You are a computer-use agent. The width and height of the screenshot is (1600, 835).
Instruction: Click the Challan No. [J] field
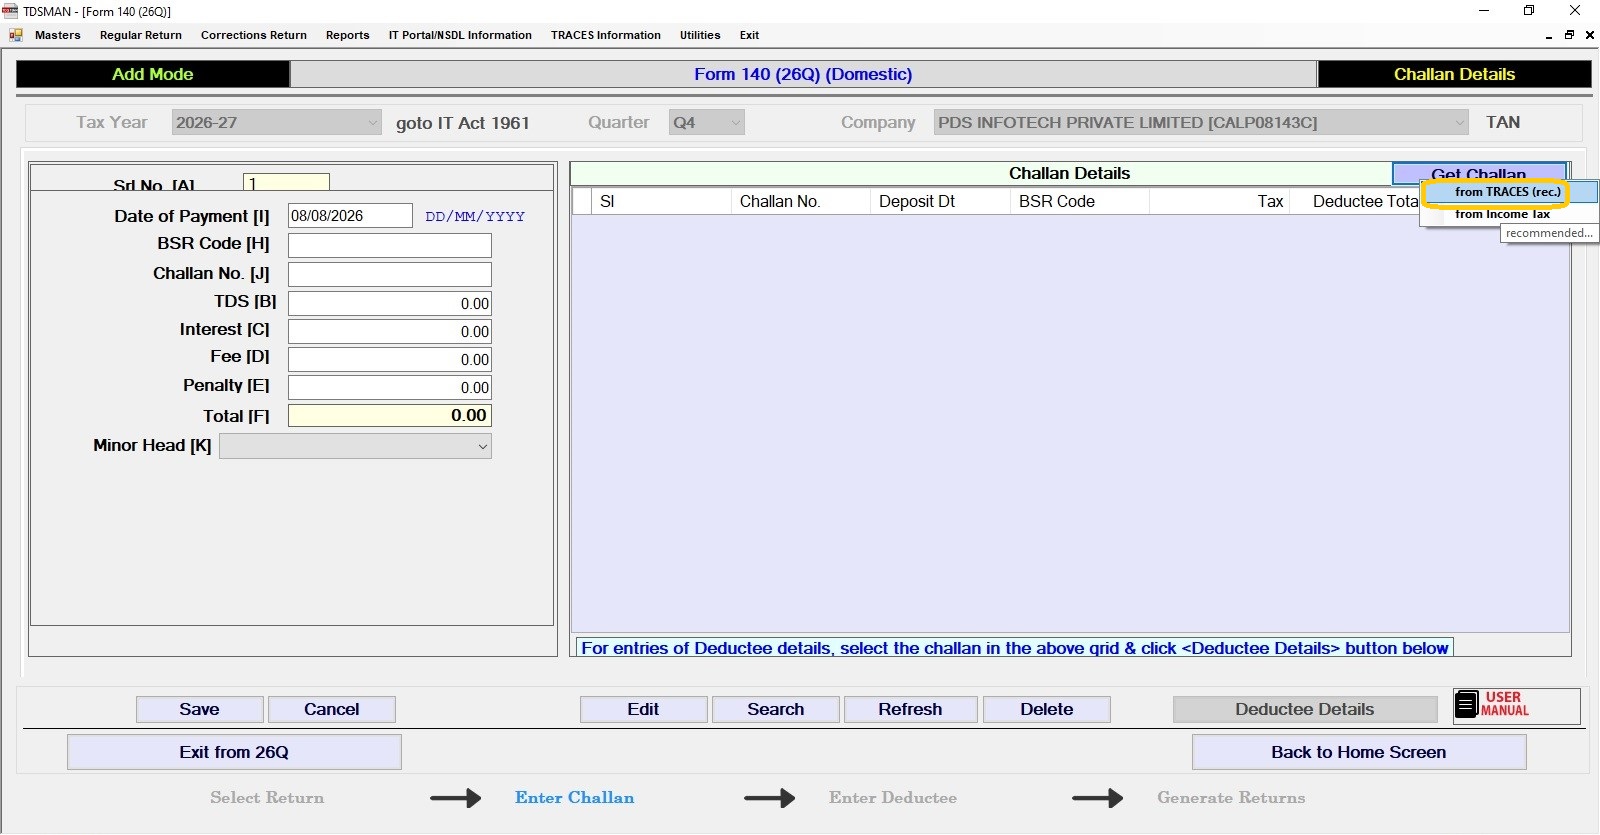(390, 274)
